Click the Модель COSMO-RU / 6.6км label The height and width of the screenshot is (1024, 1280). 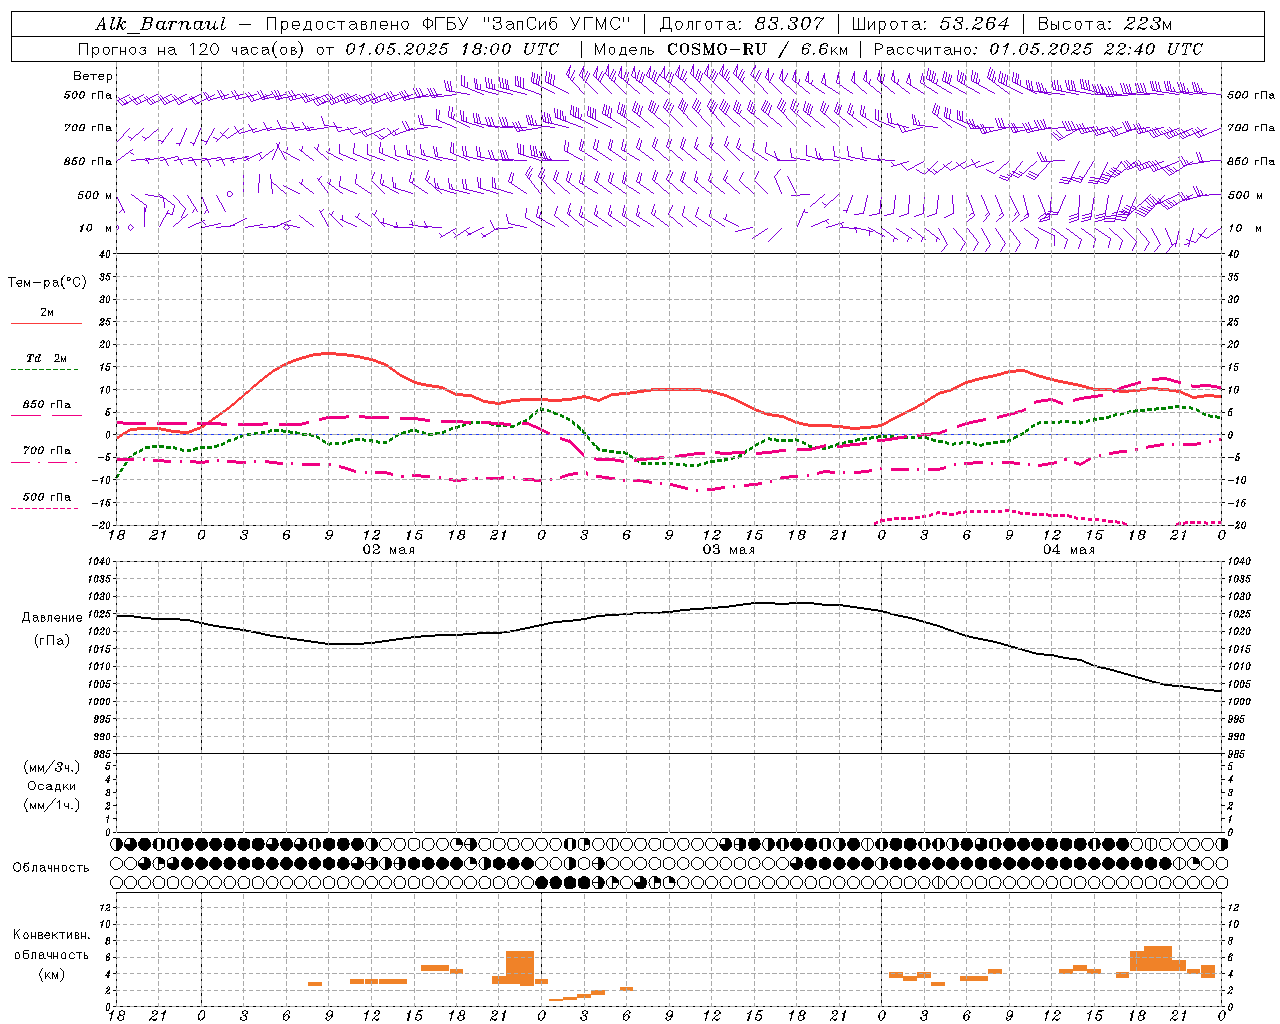coord(721,49)
